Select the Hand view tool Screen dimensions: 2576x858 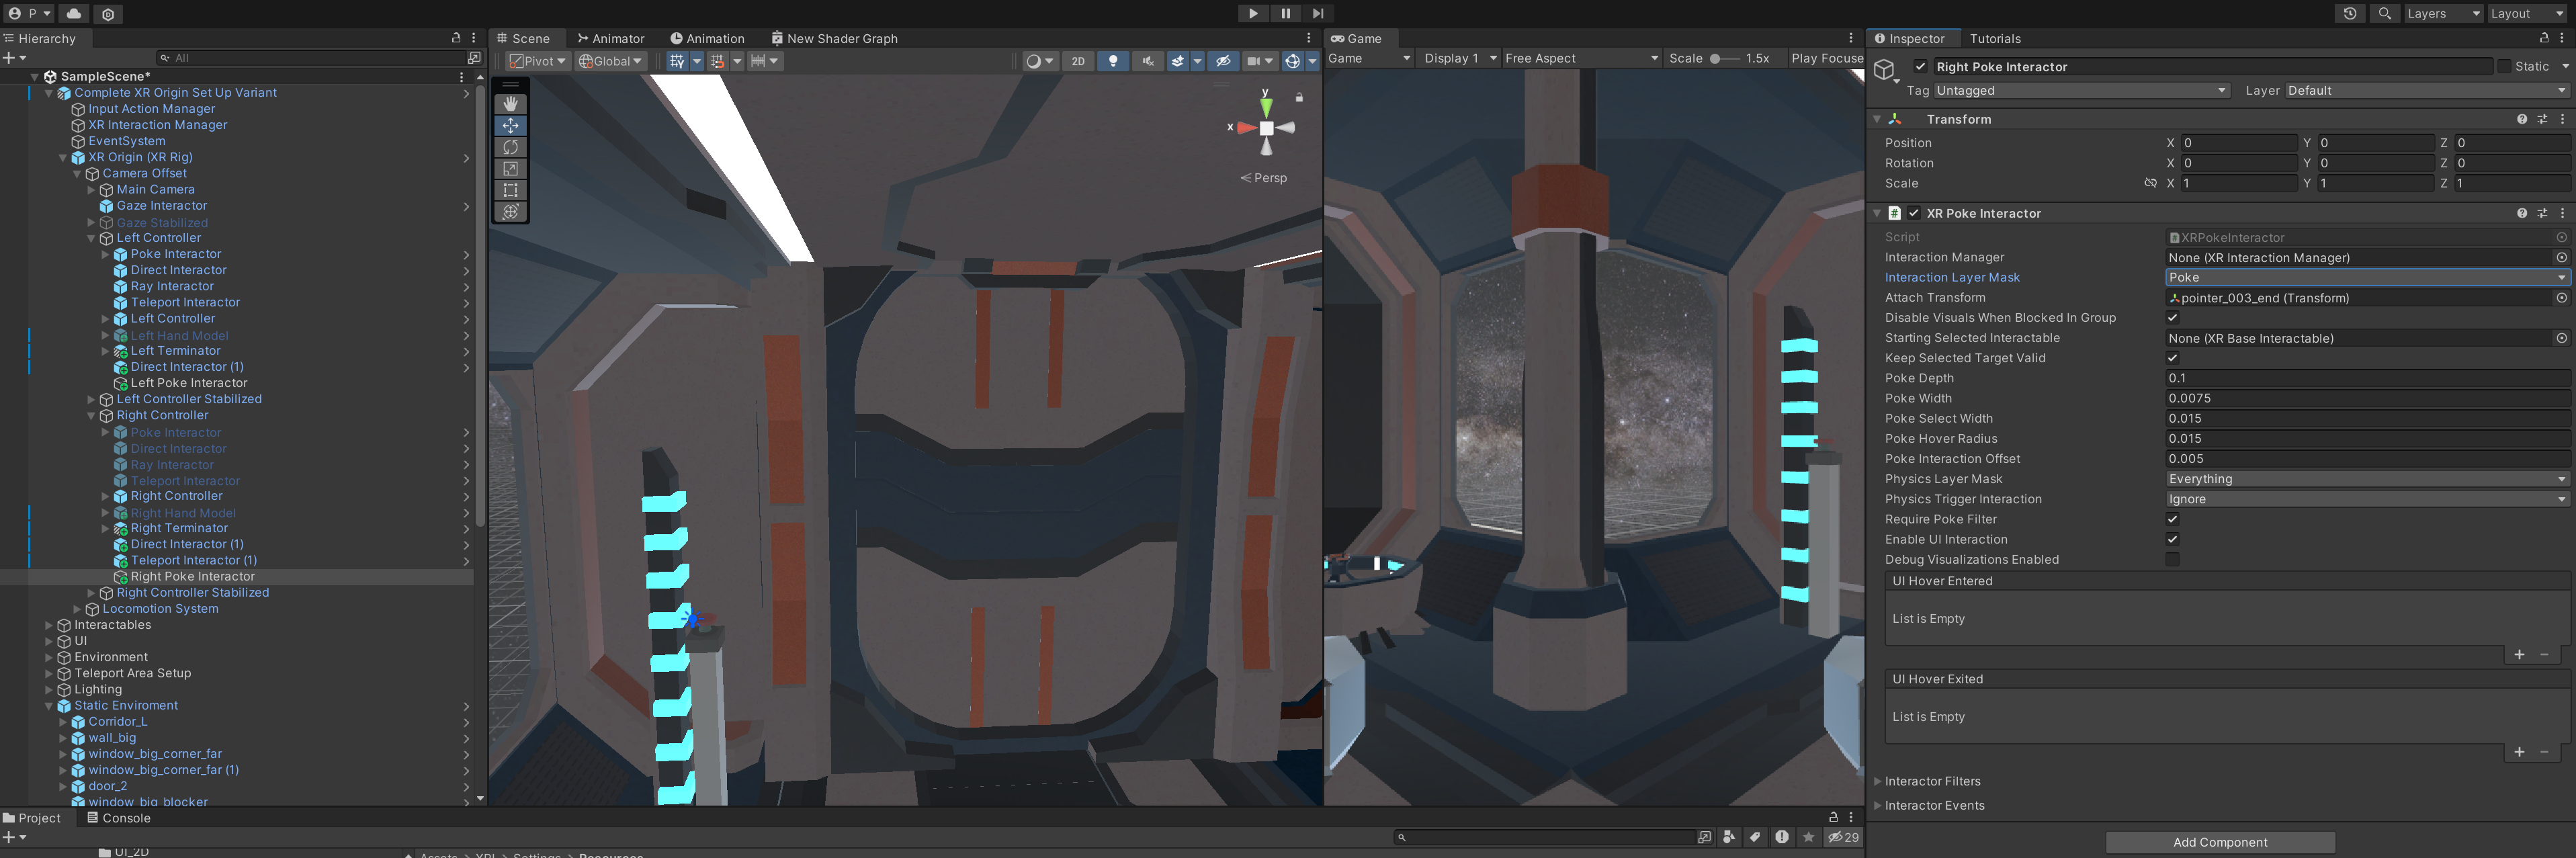510,104
